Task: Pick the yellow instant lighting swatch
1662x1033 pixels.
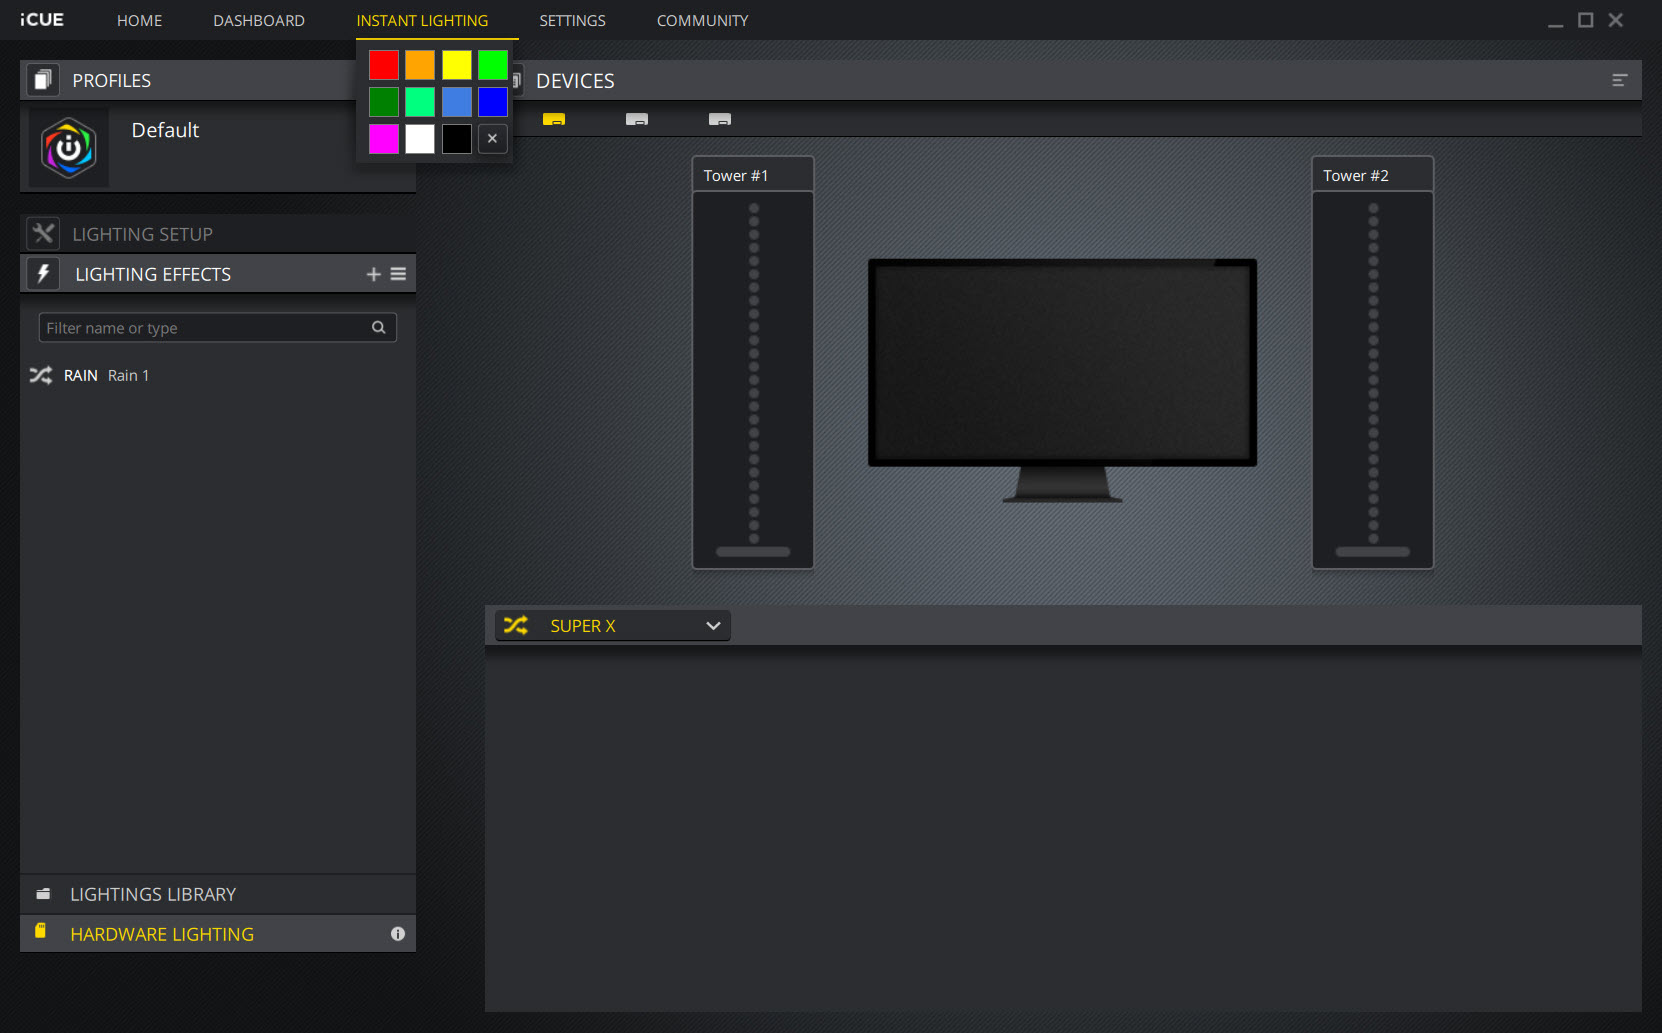Action: (457, 65)
